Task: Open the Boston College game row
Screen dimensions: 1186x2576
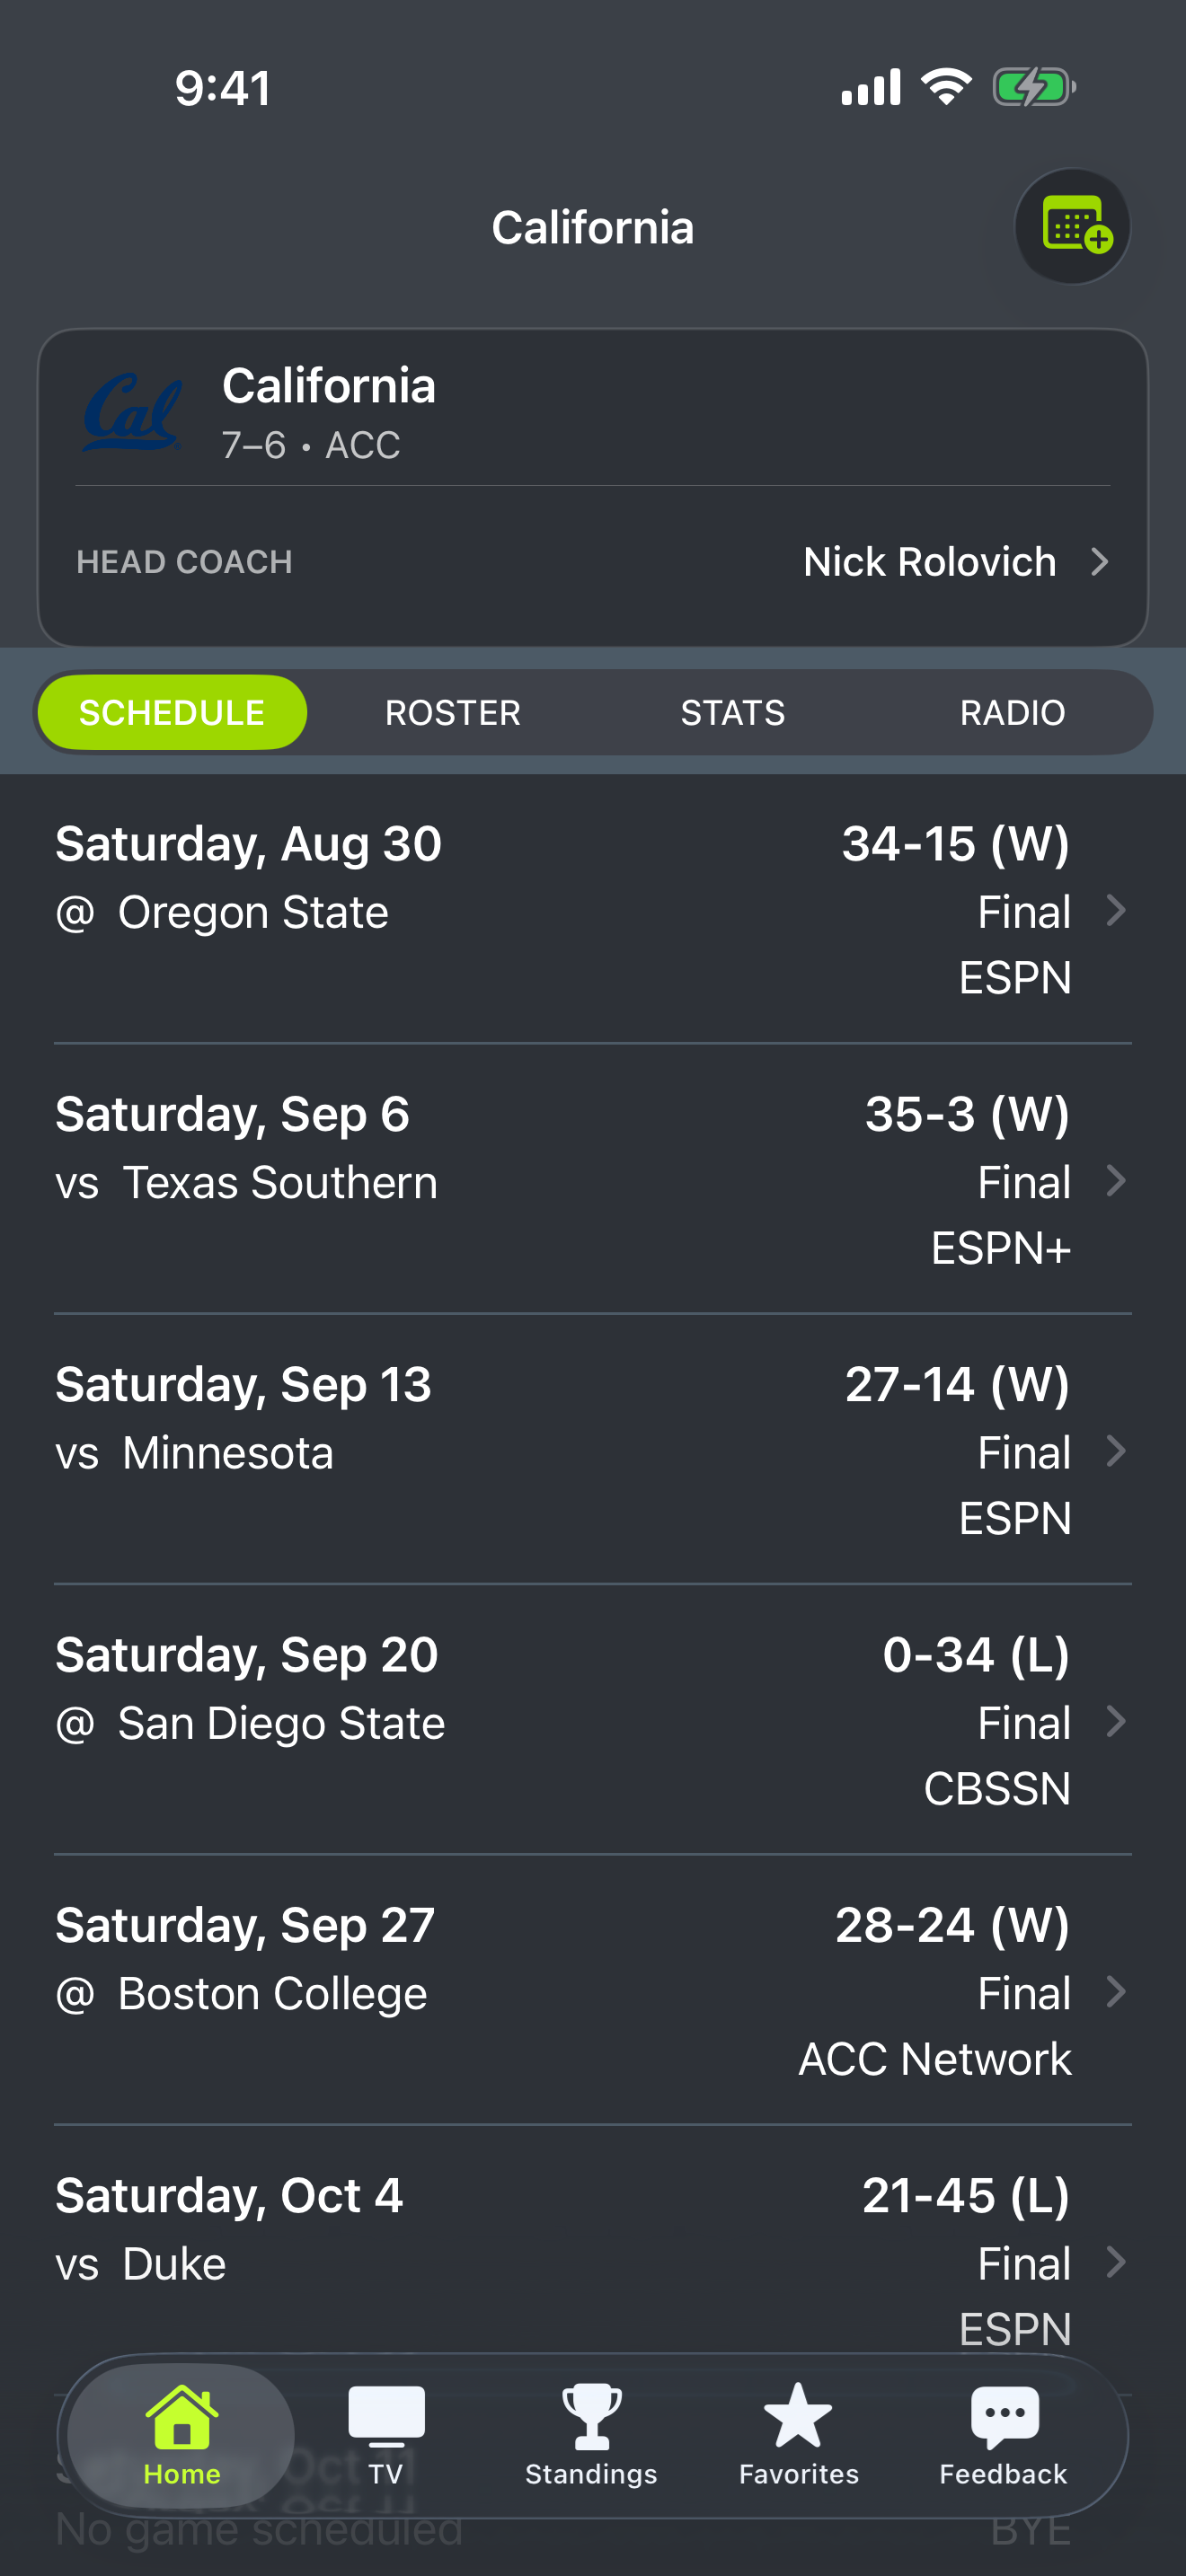Action: pyautogui.click(x=593, y=1990)
